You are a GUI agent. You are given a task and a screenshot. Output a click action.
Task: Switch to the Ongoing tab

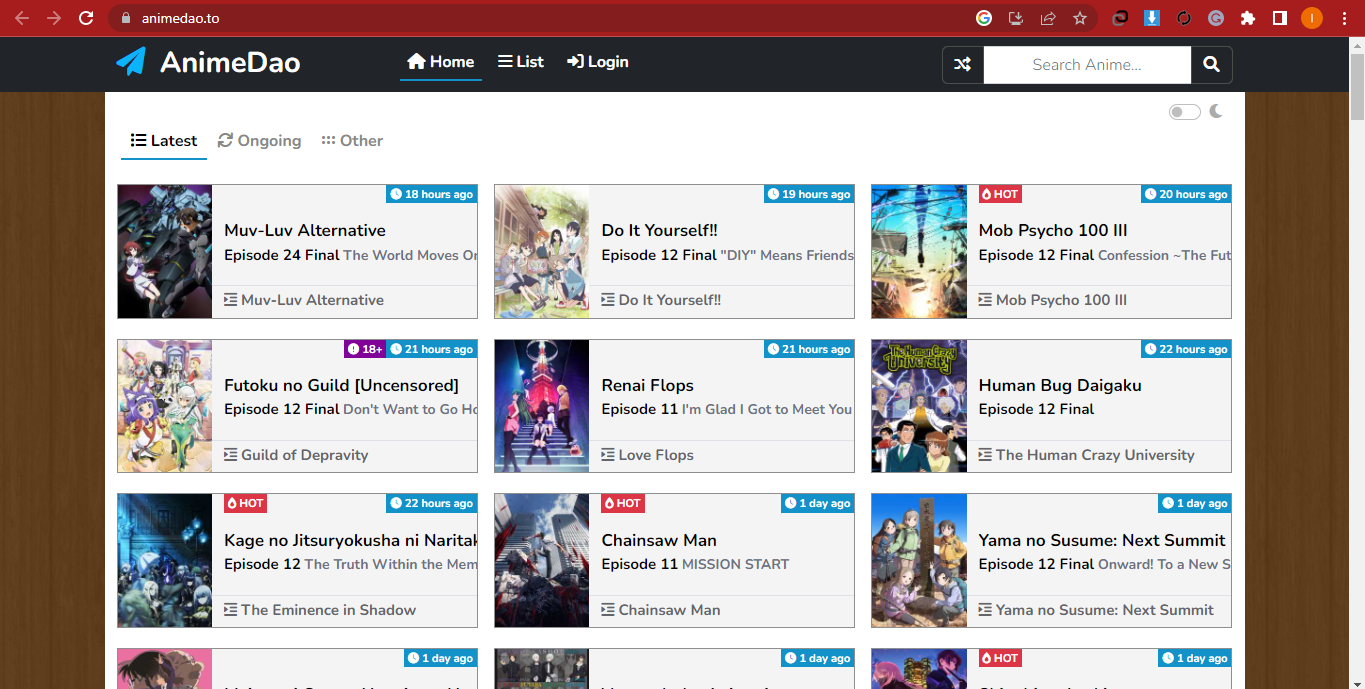pyautogui.click(x=260, y=141)
